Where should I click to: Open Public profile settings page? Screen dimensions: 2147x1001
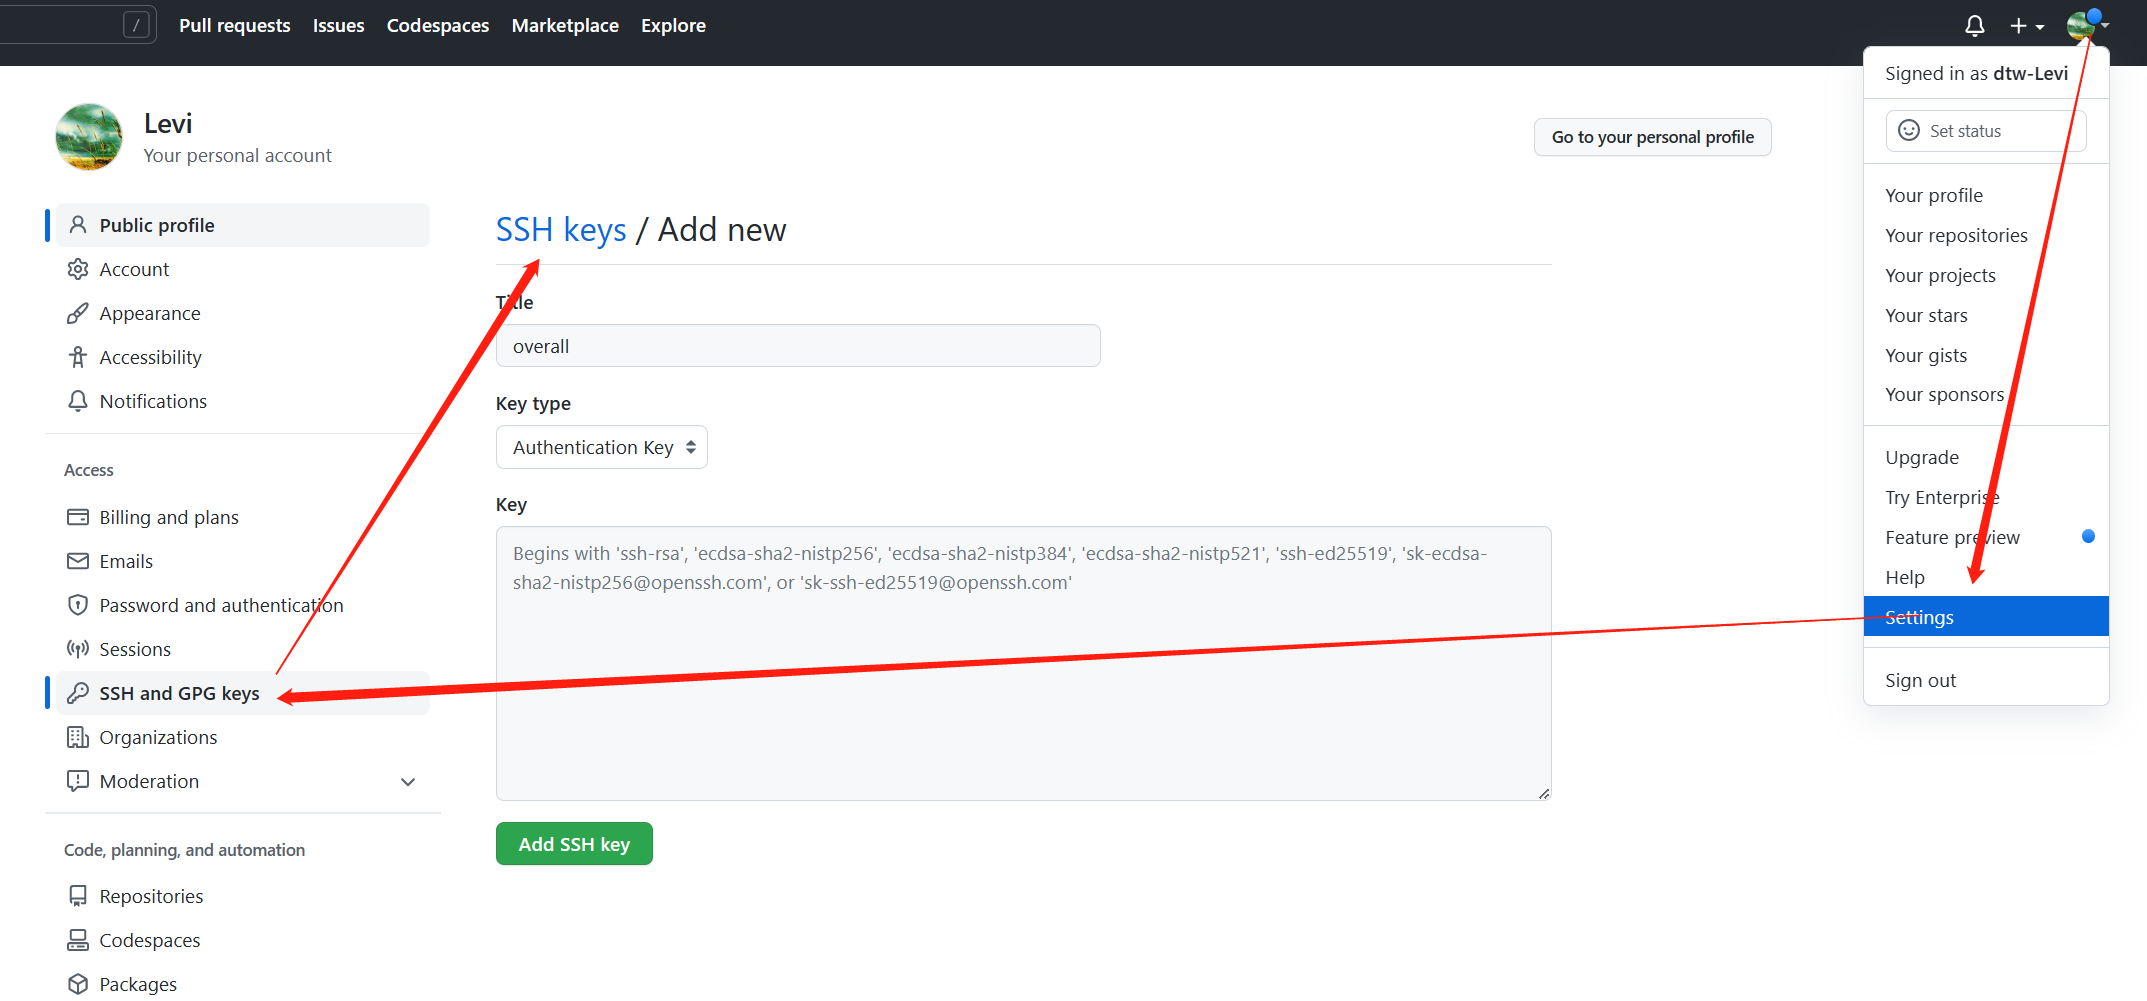pos(243,225)
